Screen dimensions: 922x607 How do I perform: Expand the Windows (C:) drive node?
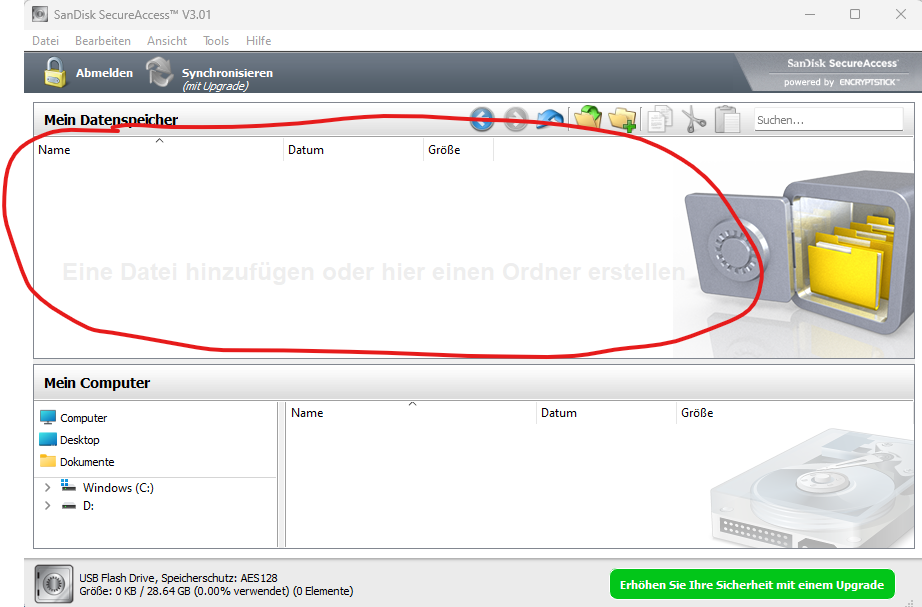47,488
